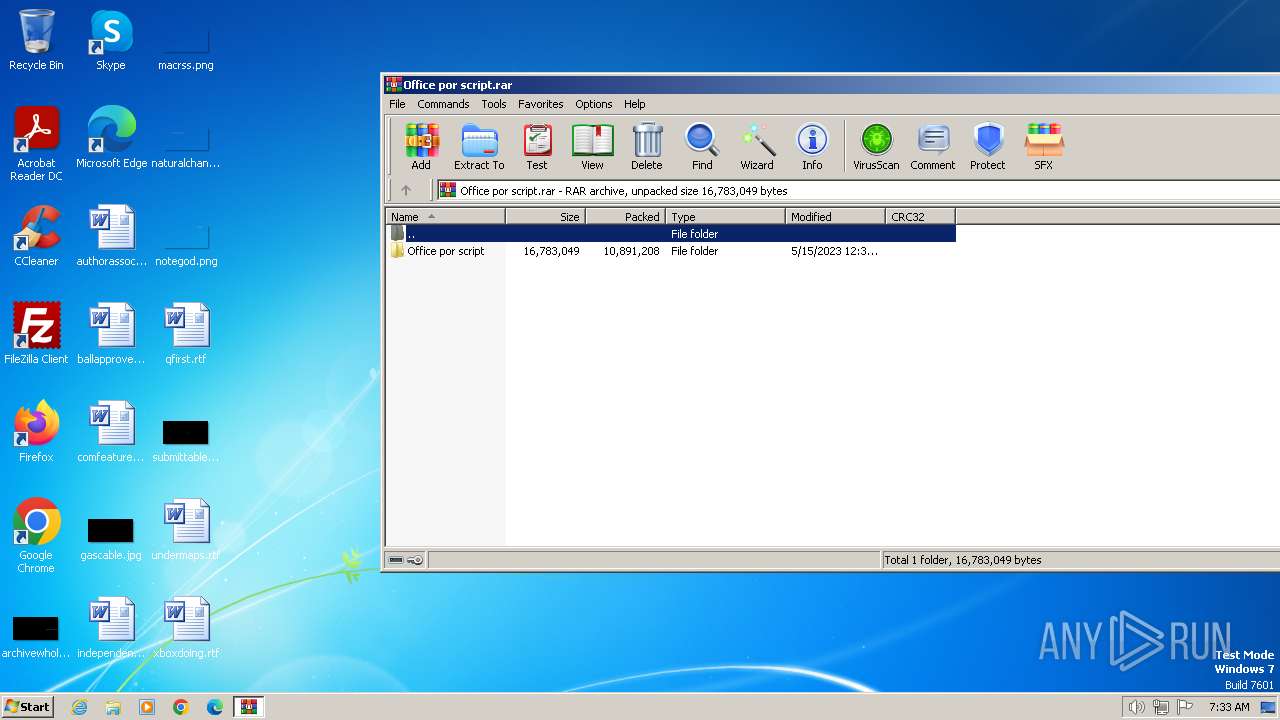Click the drive icon in status bar
Screen dimensions: 1280x720
(x=396, y=560)
